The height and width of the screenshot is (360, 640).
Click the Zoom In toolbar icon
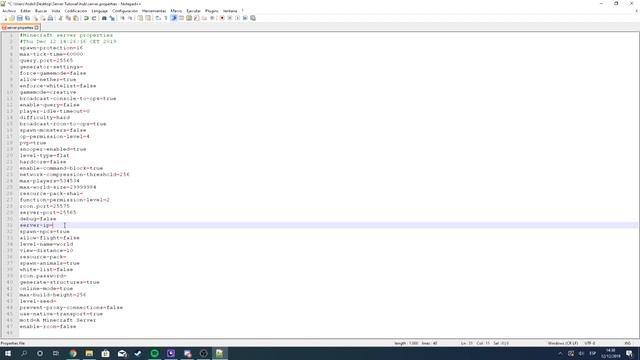[122, 18]
